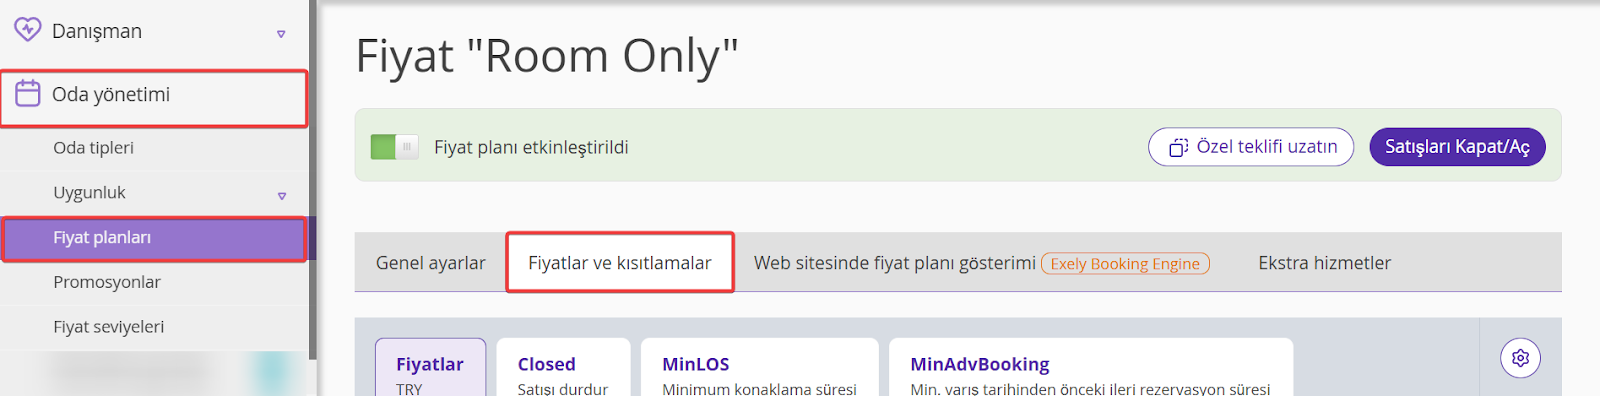This screenshot has height=396, width=1600.
Task: Click the Exely Booking Engine badge
Action: pos(1125,264)
